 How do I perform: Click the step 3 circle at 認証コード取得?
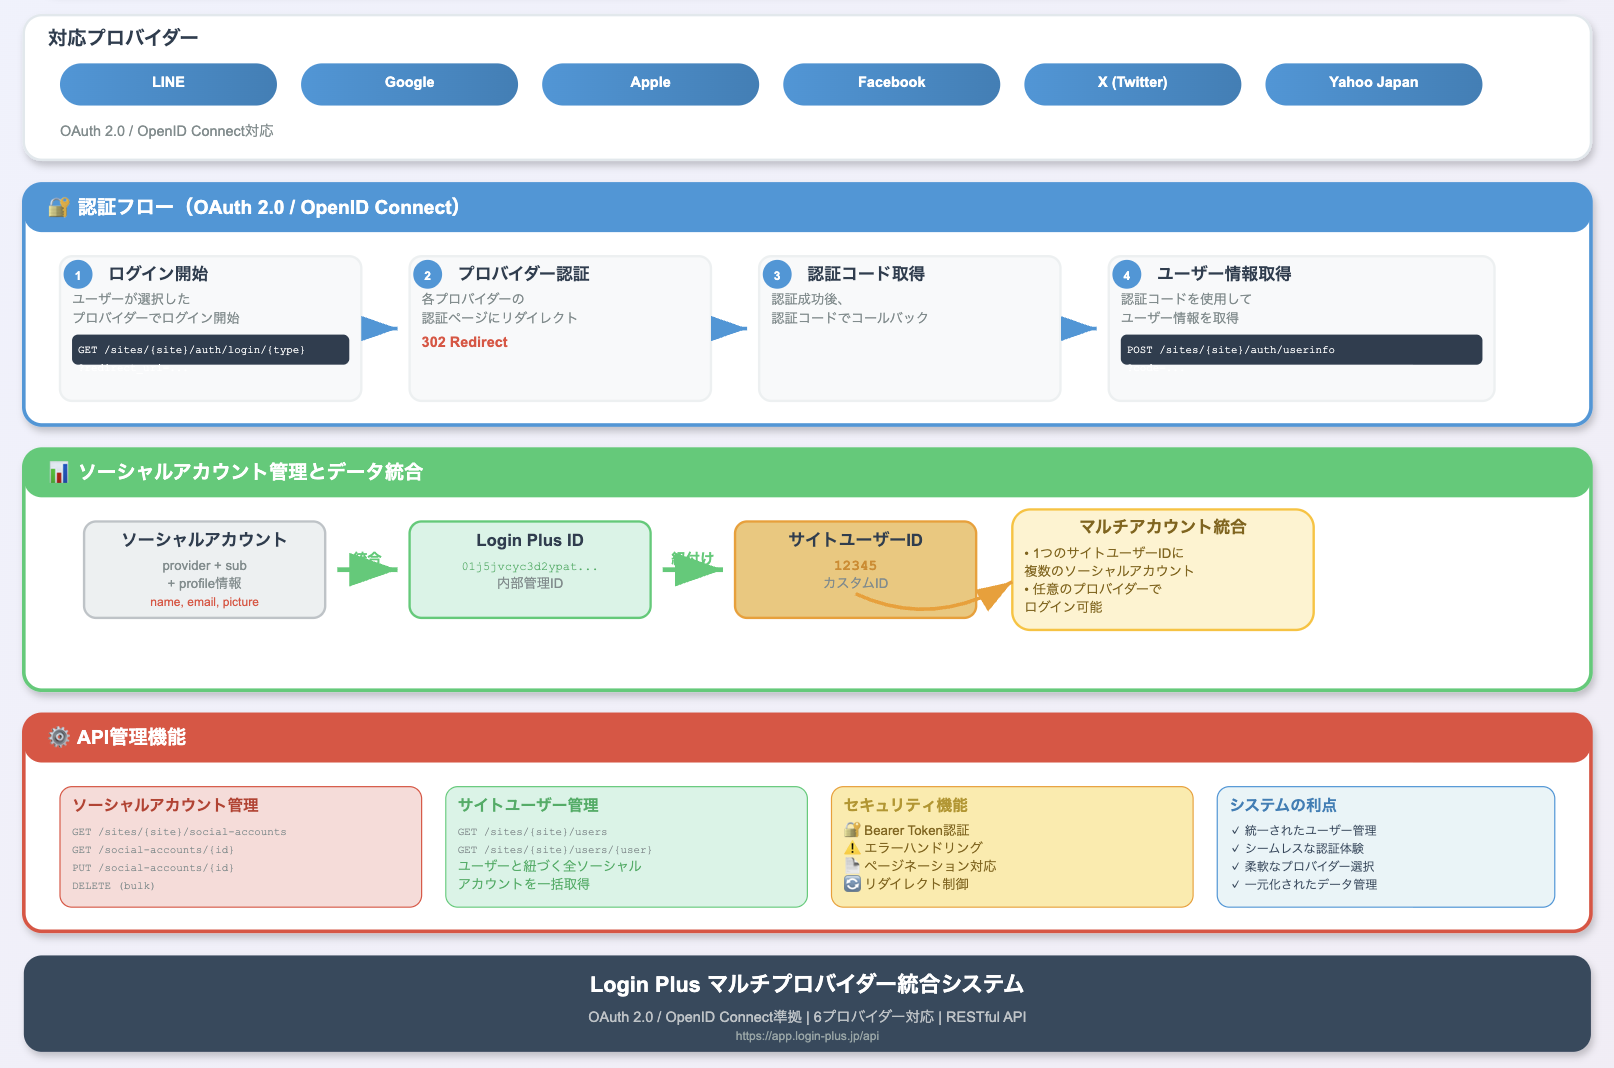777,275
